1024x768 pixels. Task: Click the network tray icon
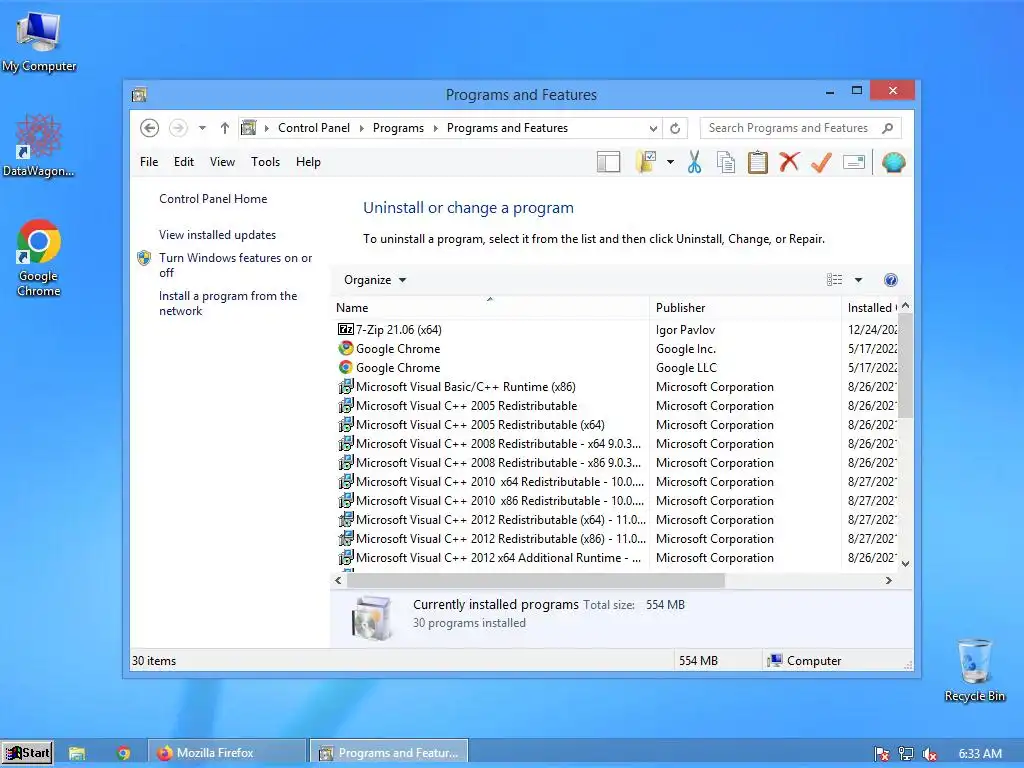(x=906, y=754)
